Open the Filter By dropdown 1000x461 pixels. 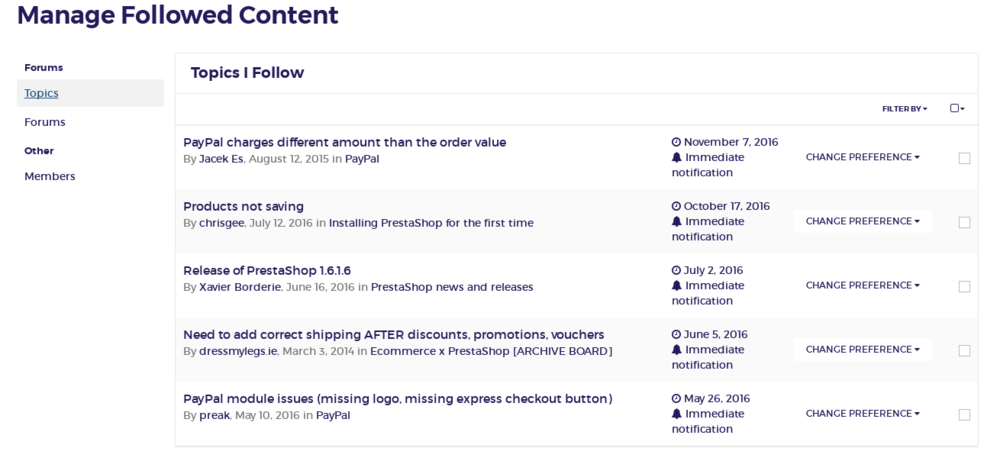tap(904, 108)
